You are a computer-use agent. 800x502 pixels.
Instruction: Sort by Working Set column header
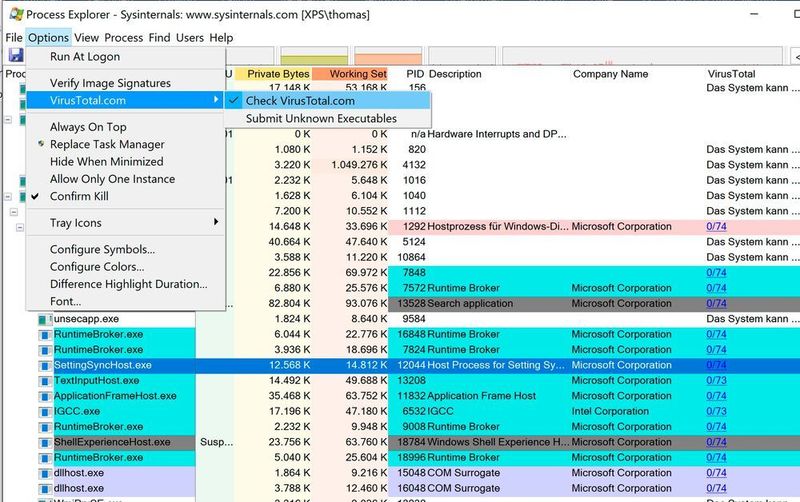coord(351,74)
